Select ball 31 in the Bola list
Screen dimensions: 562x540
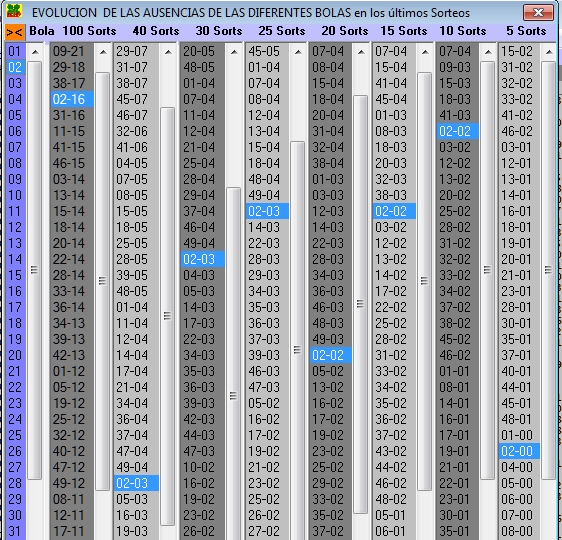click(15, 531)
